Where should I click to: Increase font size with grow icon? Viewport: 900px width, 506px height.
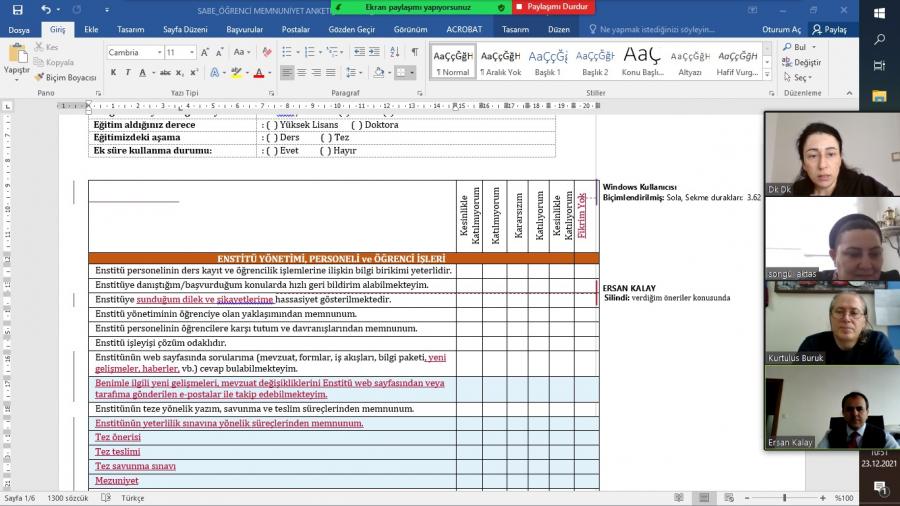pos(205,52)
